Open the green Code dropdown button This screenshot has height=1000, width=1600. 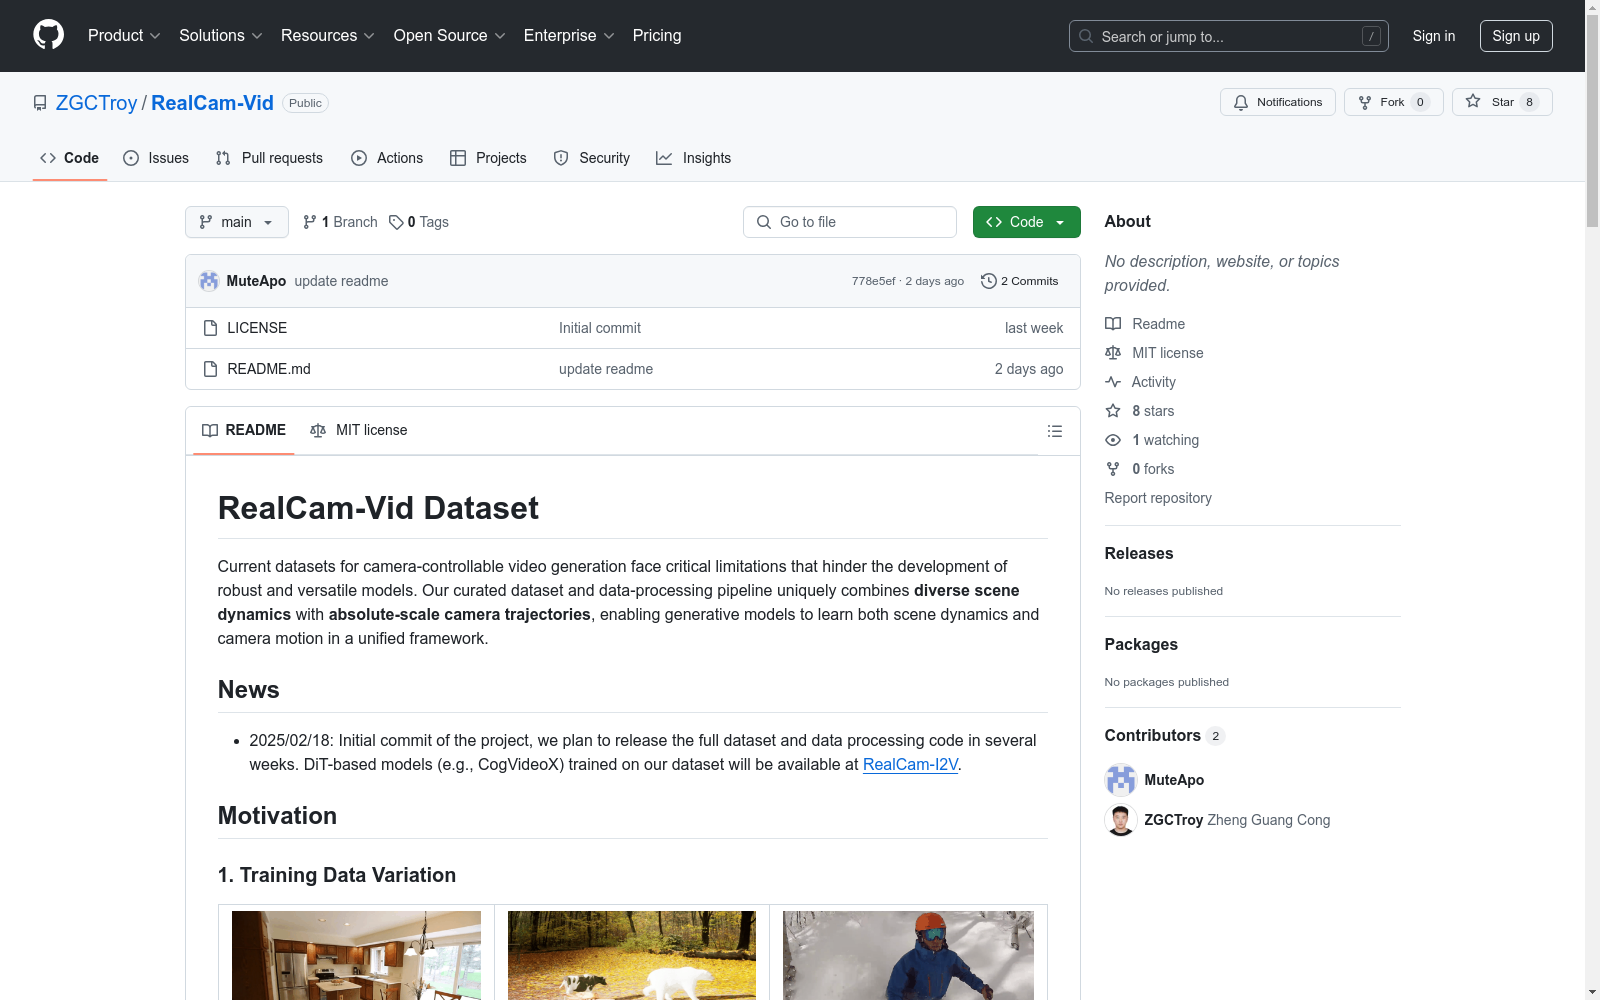point(1026,222)
